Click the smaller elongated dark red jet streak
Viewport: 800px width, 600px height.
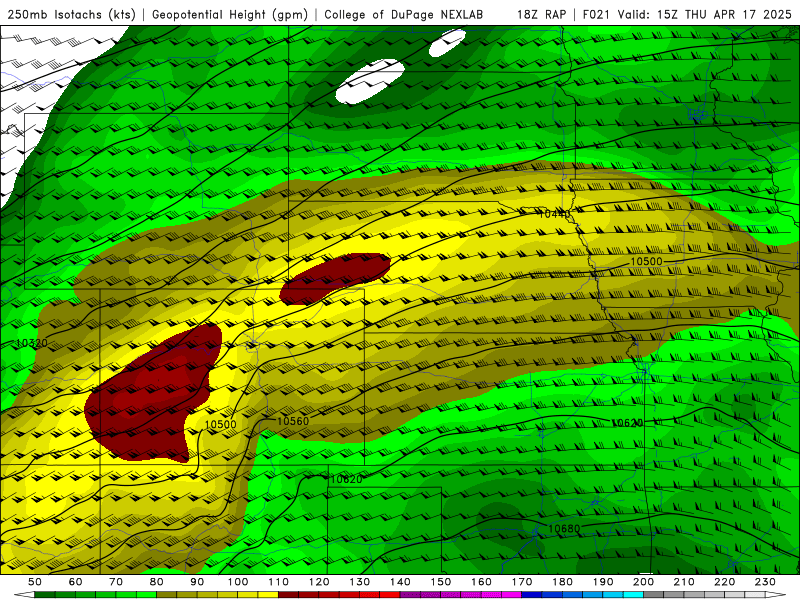tap(335, 278)
